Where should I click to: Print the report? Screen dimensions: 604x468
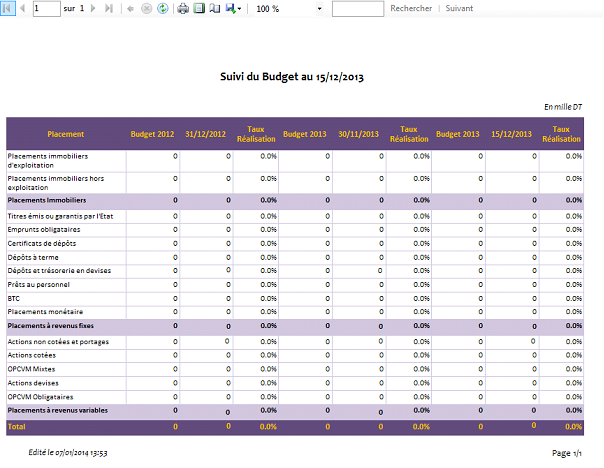[183, 8]
